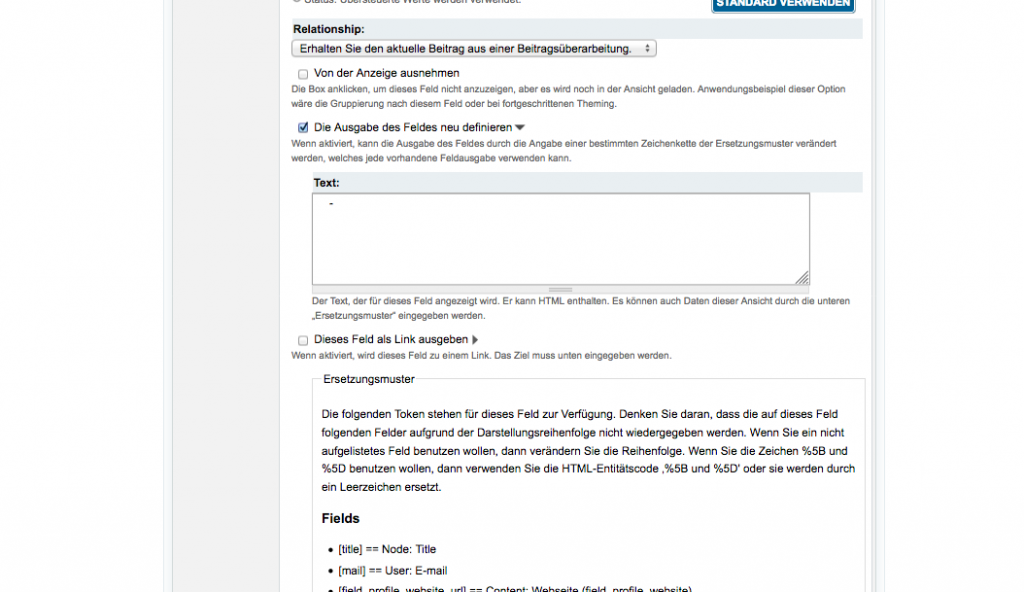Click the 'Dieses Feld als Link ausgeben' label
The width and height of the screenshot is (1024, 592).
coord(390,339)
